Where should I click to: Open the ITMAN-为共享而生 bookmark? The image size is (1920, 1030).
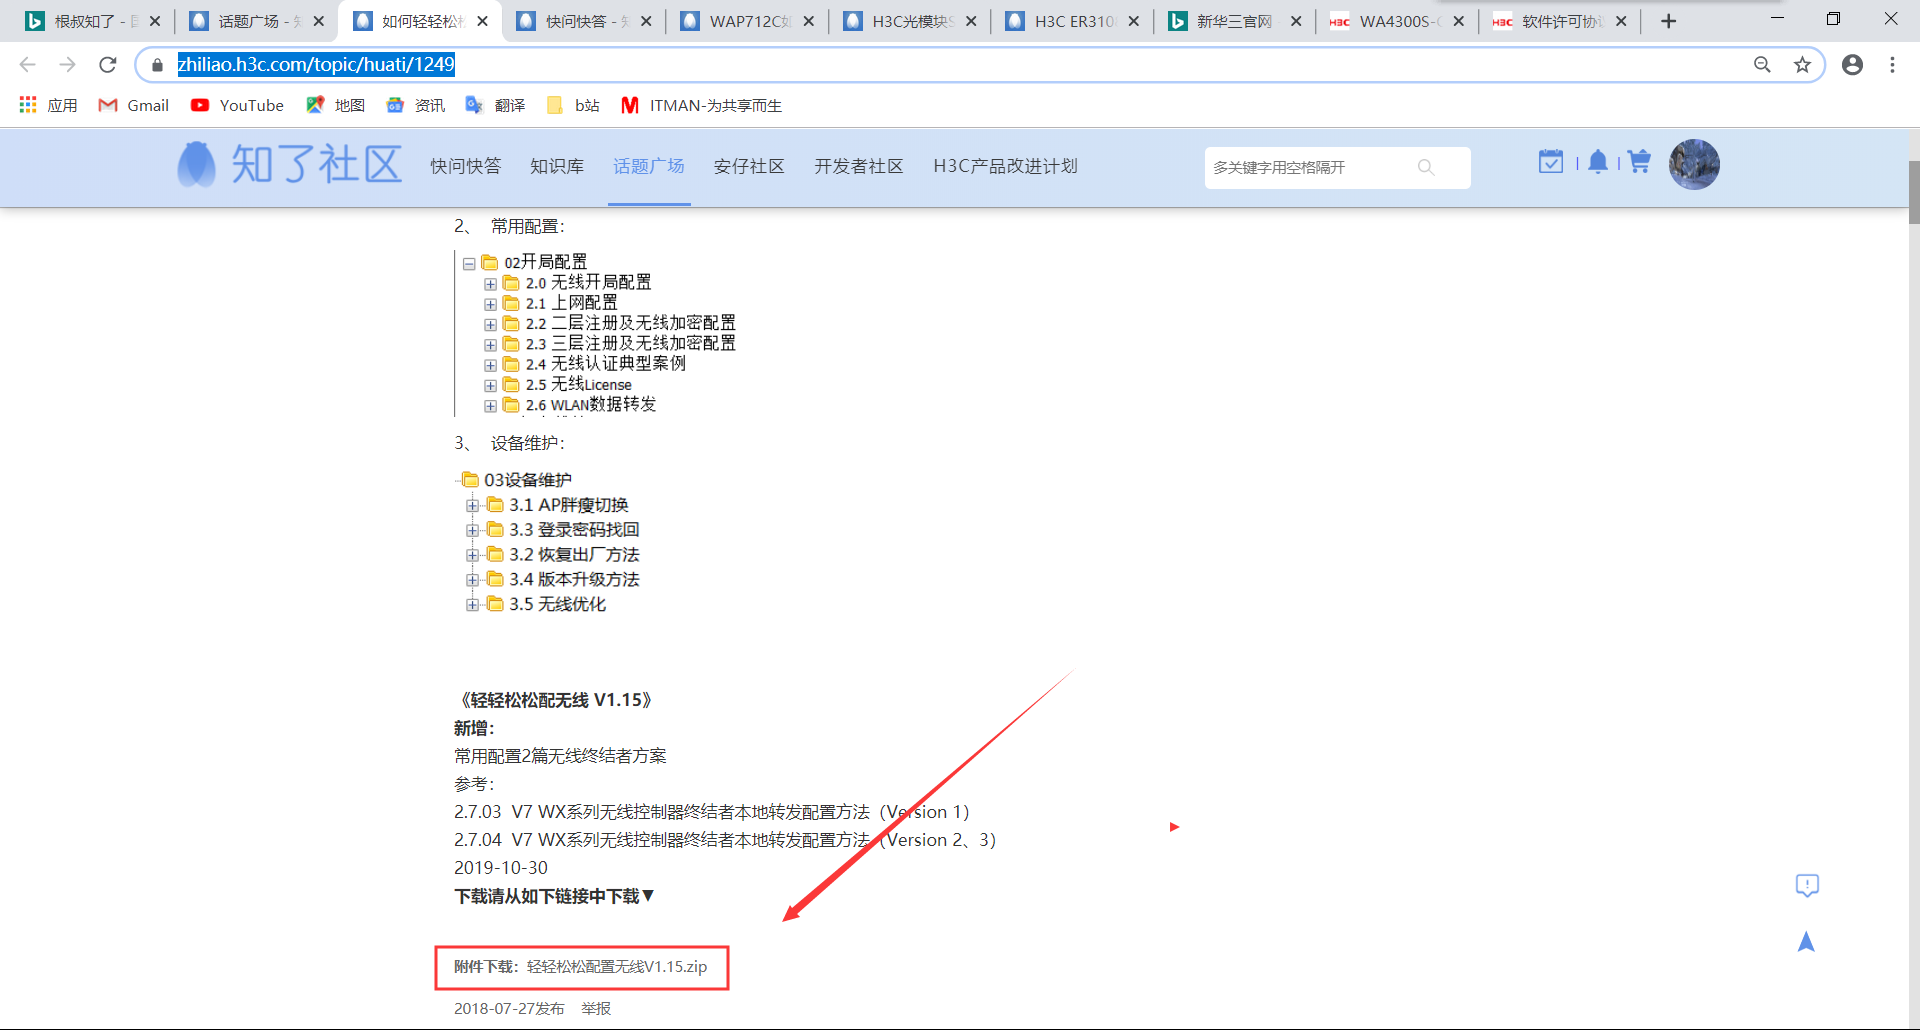pos(701,105)
